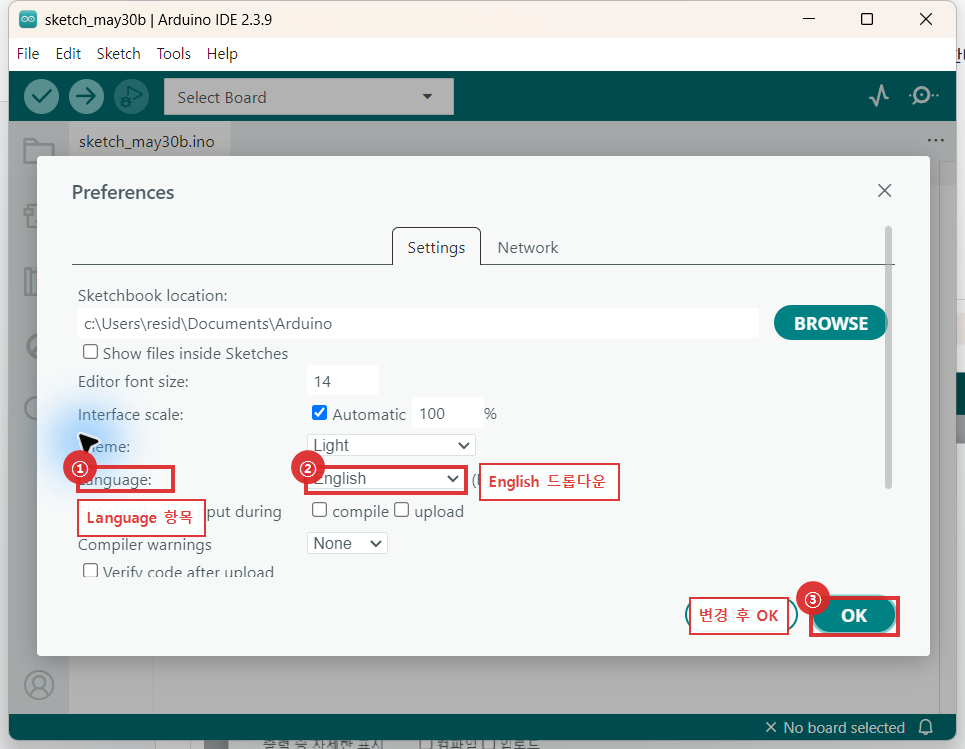Click the Interface scale label
Image resolution: width=965 pixels, height=749 pixels.
(130, 414)
